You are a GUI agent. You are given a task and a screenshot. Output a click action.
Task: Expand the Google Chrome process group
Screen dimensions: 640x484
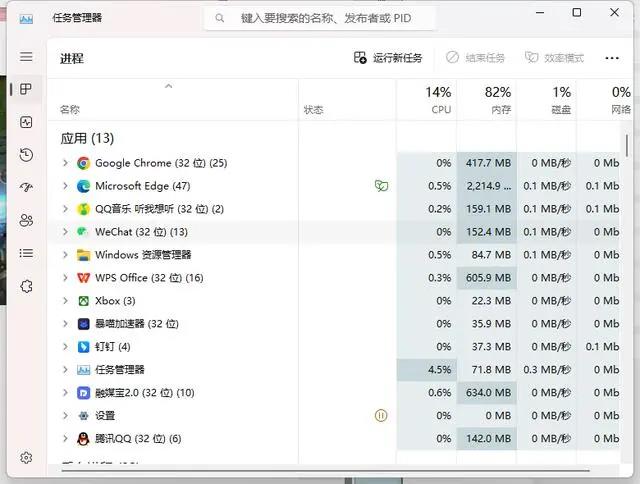pos(65,163)
